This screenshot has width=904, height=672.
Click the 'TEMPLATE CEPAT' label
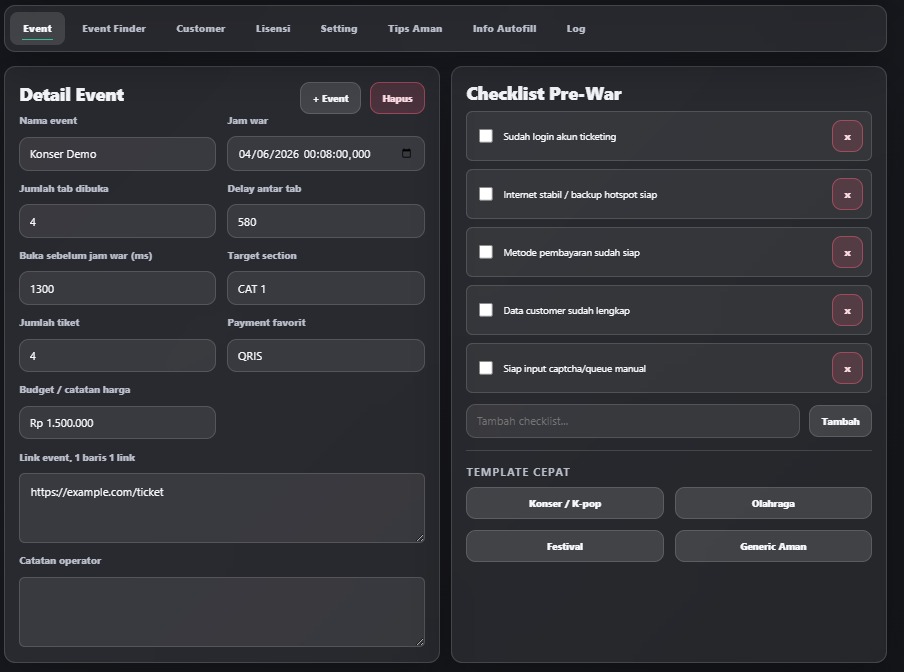click(518, 472)
